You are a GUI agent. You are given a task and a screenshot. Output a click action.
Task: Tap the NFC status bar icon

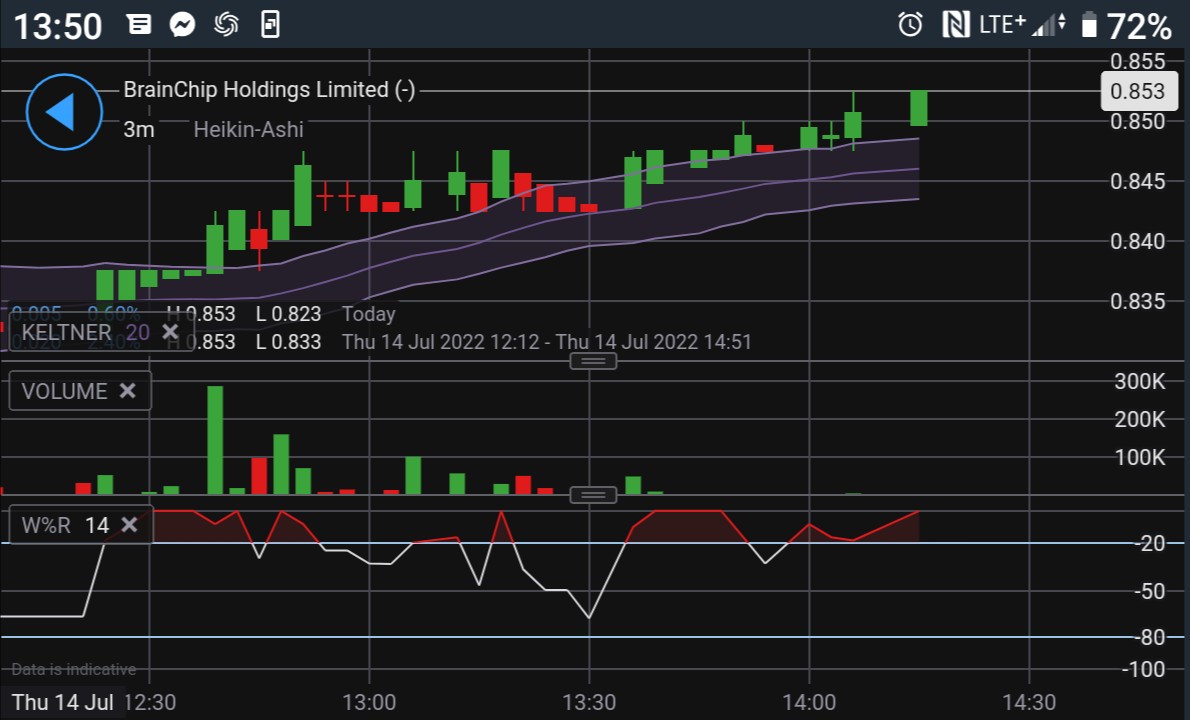956,25
